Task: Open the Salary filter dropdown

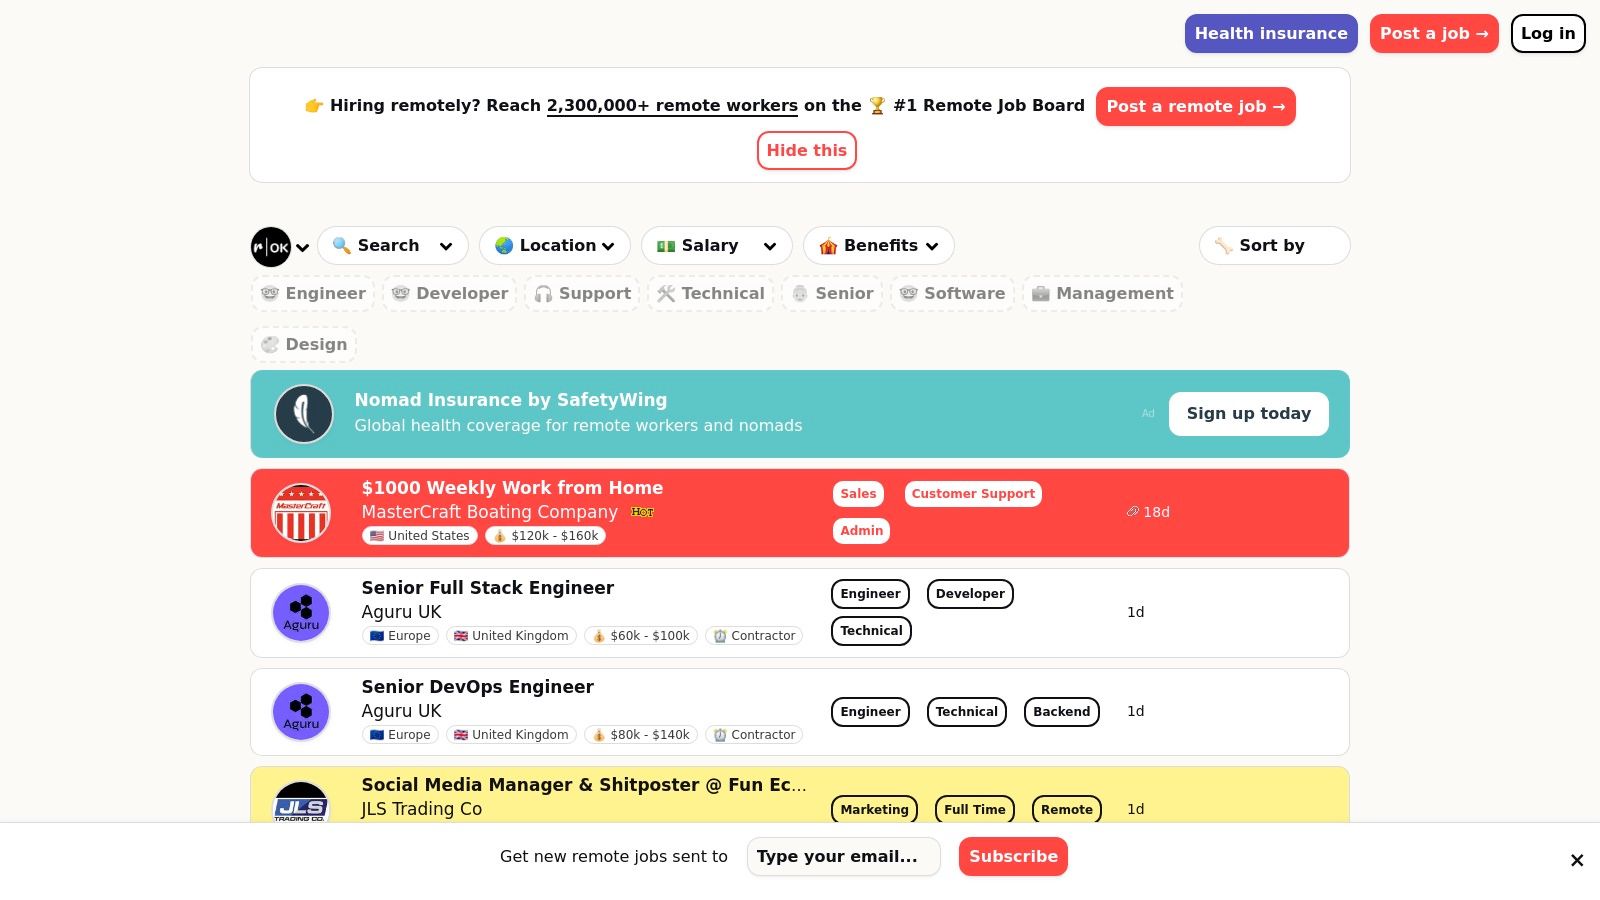Action: pyautogui.click(x=716, y=246)
